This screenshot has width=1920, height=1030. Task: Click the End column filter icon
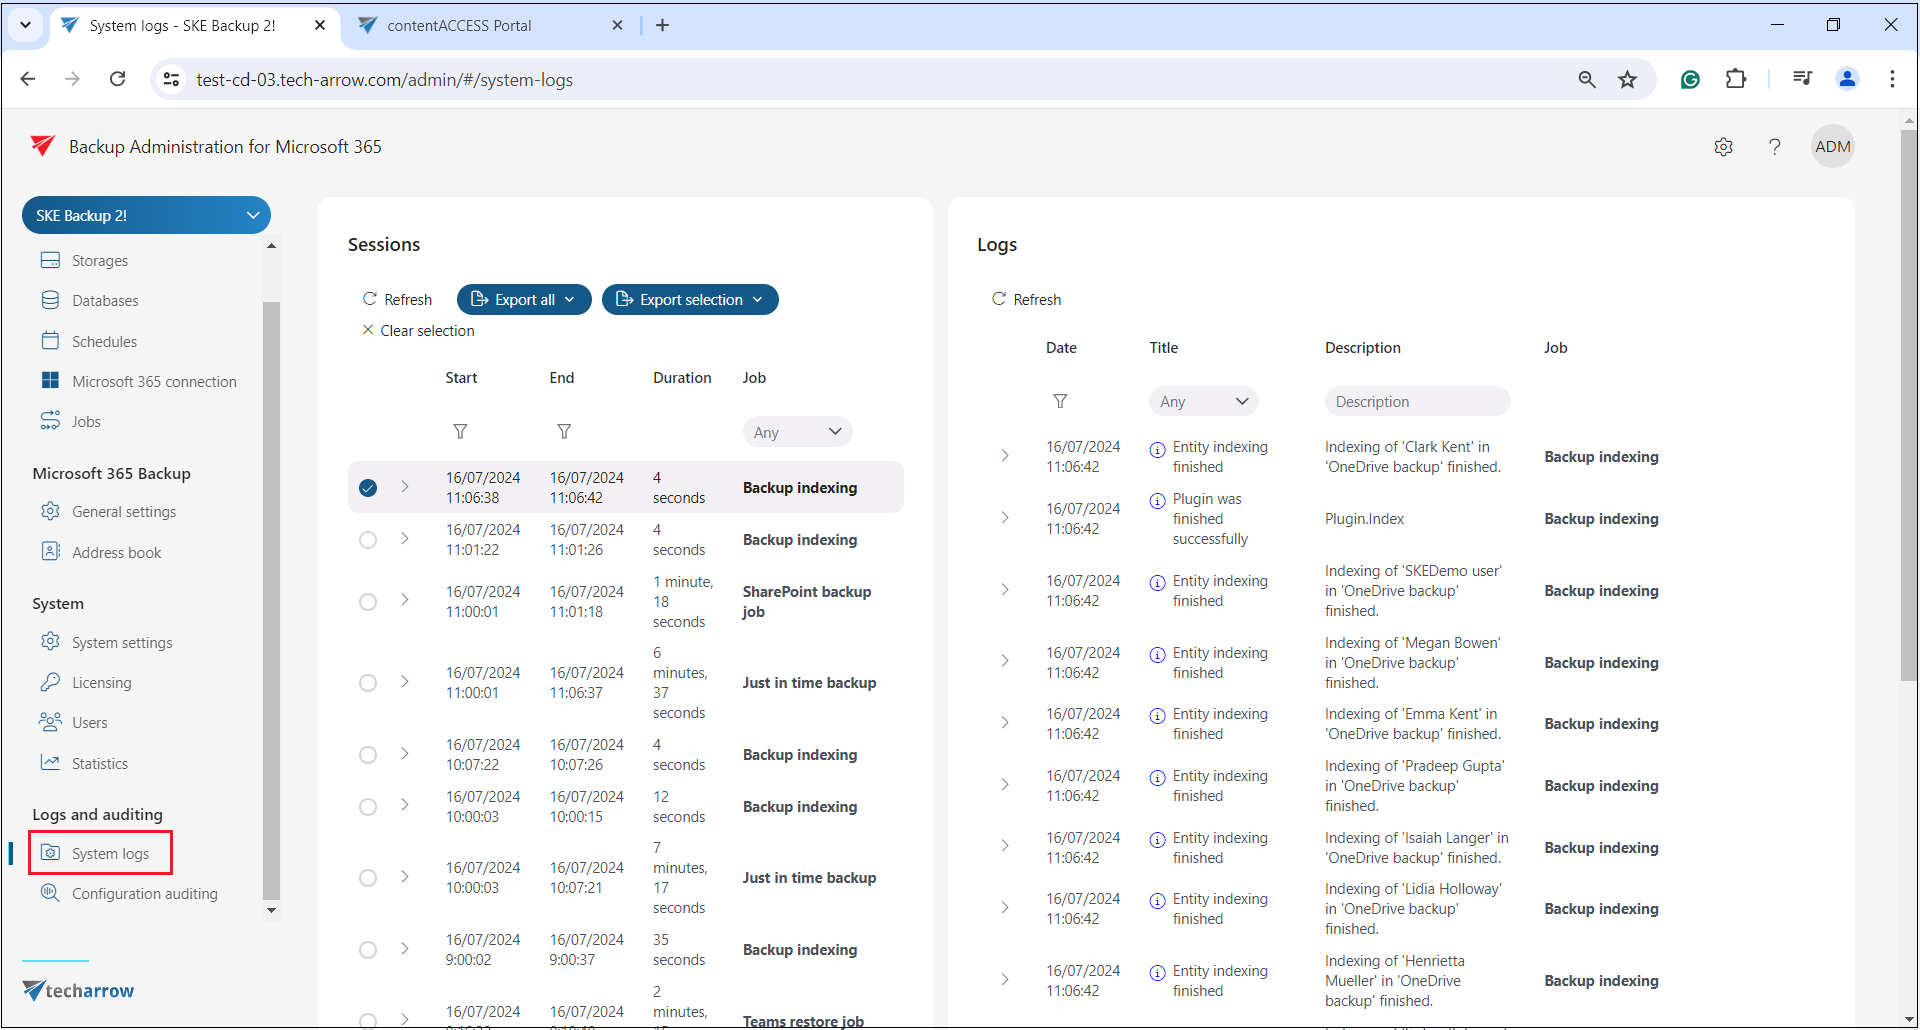point(564,431)
